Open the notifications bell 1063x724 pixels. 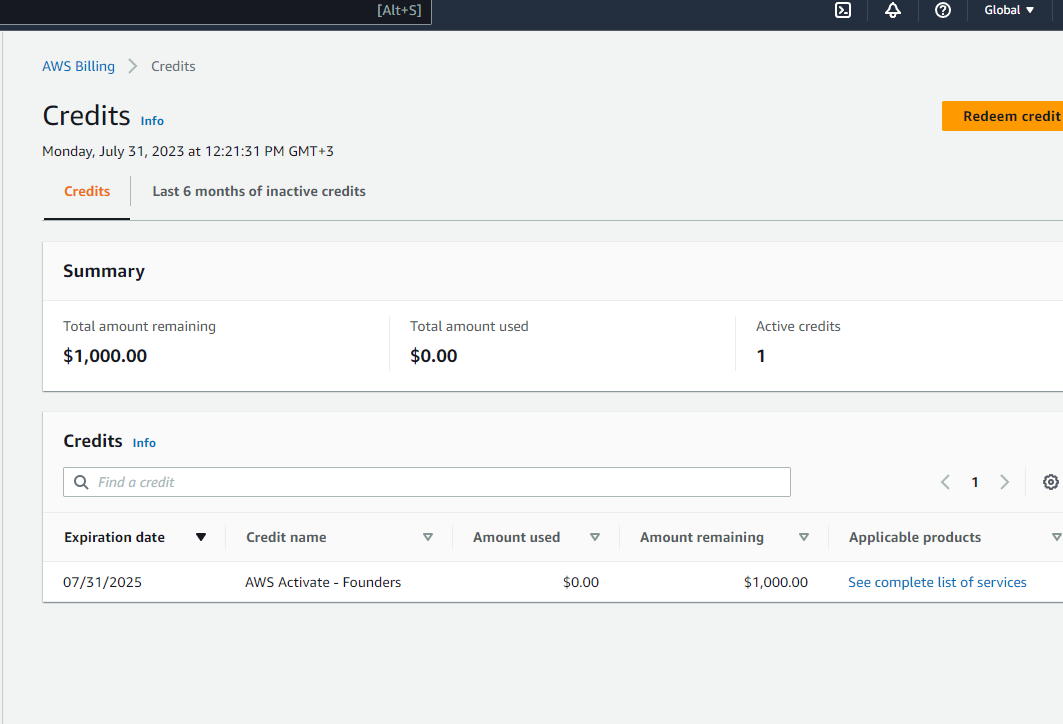[x=893, y=10]
